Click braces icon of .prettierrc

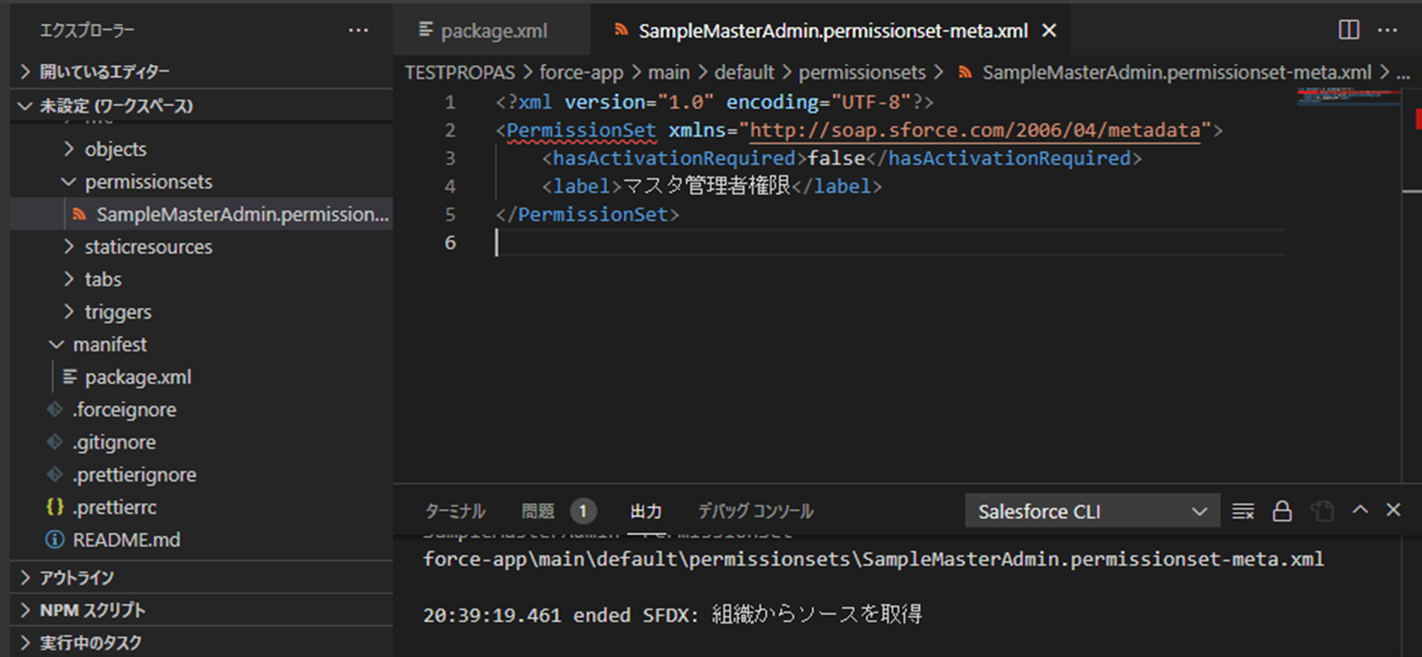55,507
